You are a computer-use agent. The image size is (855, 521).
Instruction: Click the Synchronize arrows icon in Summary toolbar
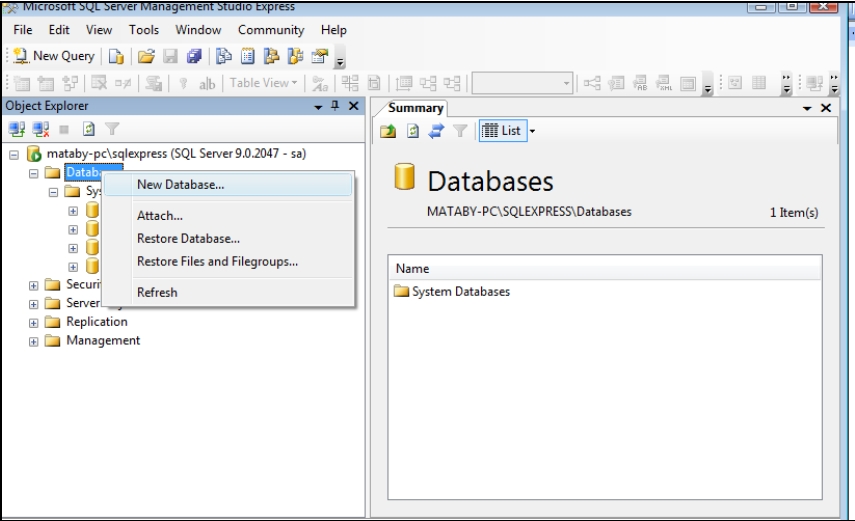tap(436, 131)
